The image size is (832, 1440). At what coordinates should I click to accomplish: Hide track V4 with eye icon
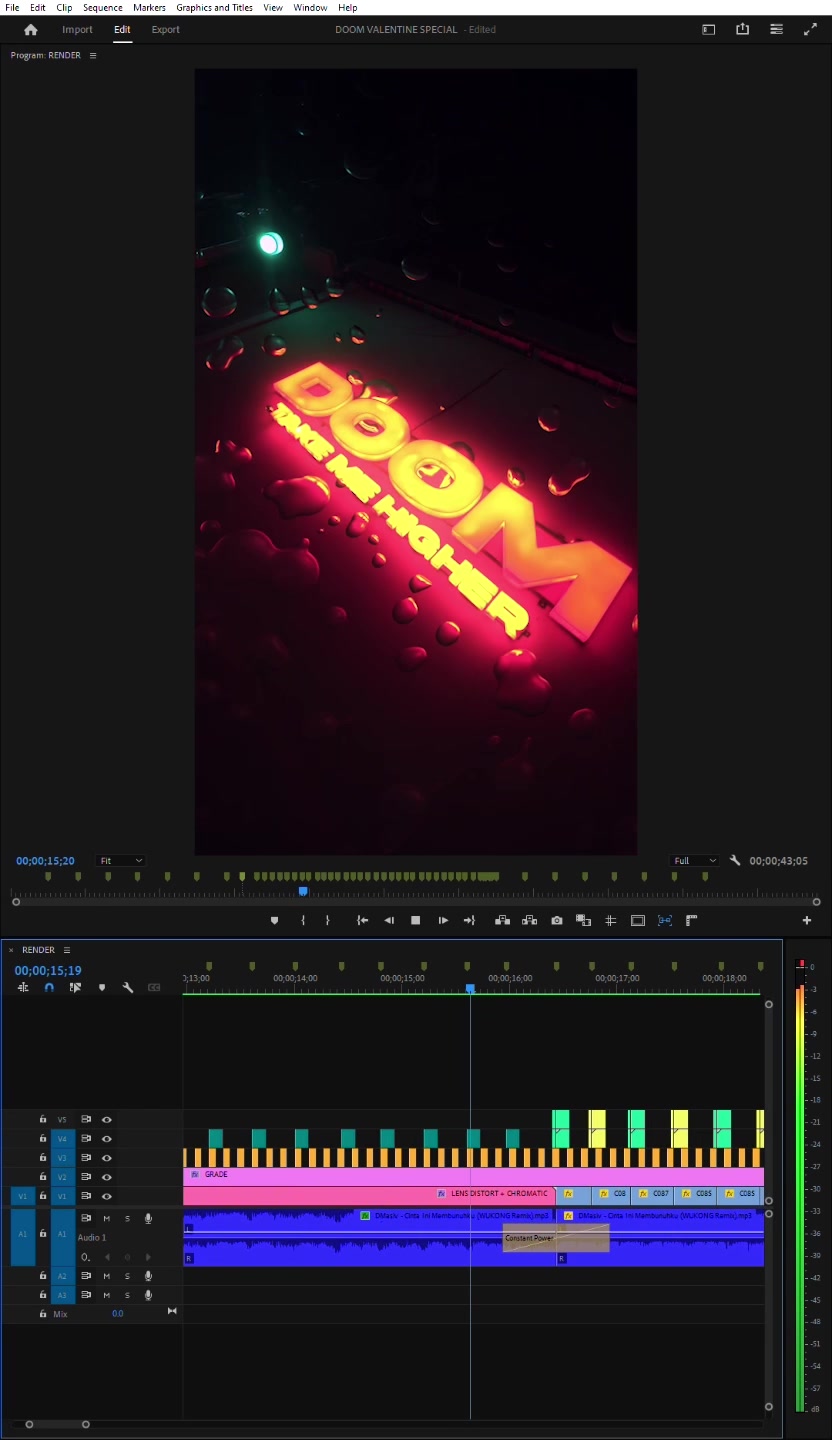107,1139
